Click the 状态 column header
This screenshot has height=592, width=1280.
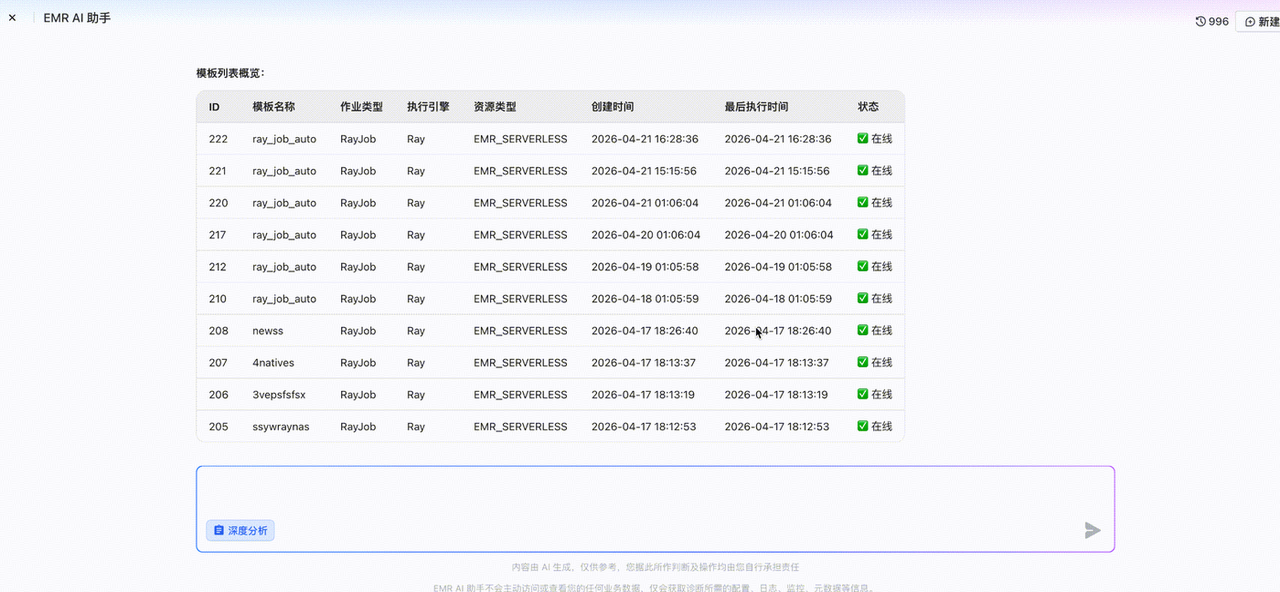pos(868,107)
